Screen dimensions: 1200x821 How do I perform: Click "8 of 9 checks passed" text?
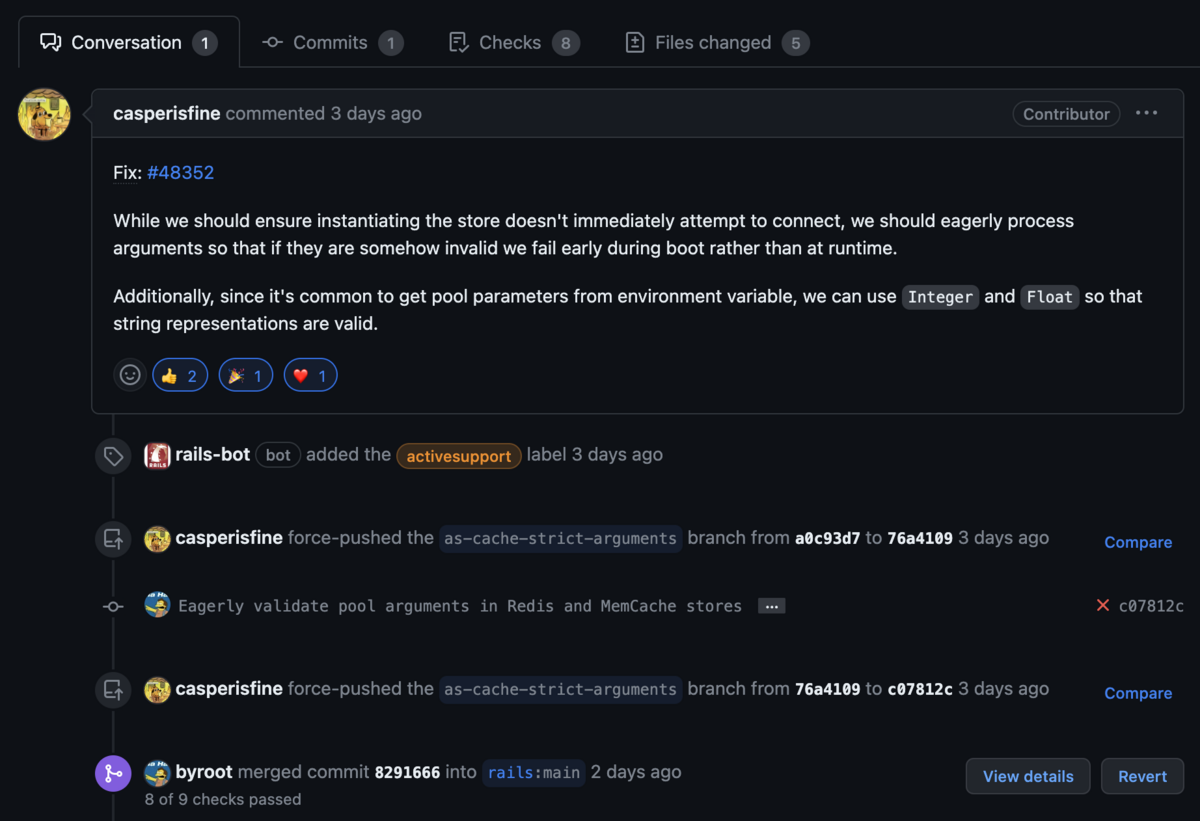222,799
